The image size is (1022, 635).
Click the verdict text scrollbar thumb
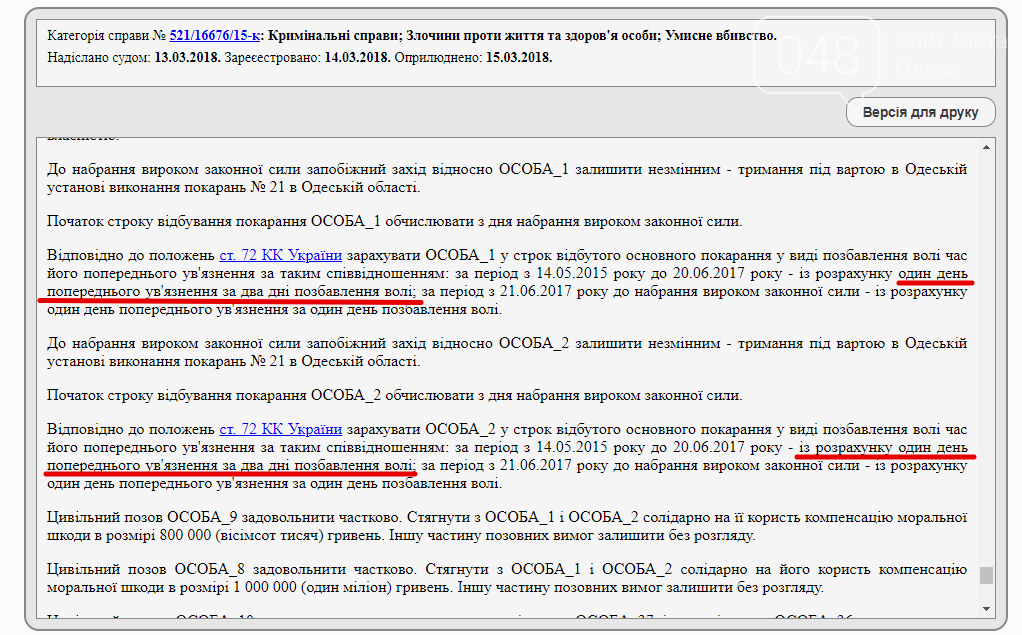pyautogui.click(x=986, y=575)
